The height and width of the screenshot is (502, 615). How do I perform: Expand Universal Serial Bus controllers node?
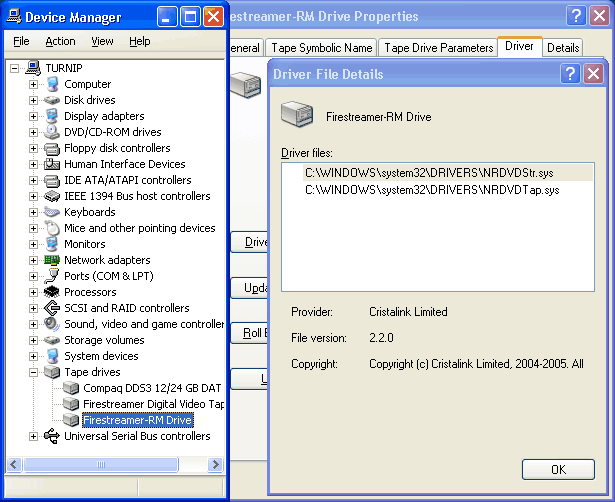(x=33, y=437)
